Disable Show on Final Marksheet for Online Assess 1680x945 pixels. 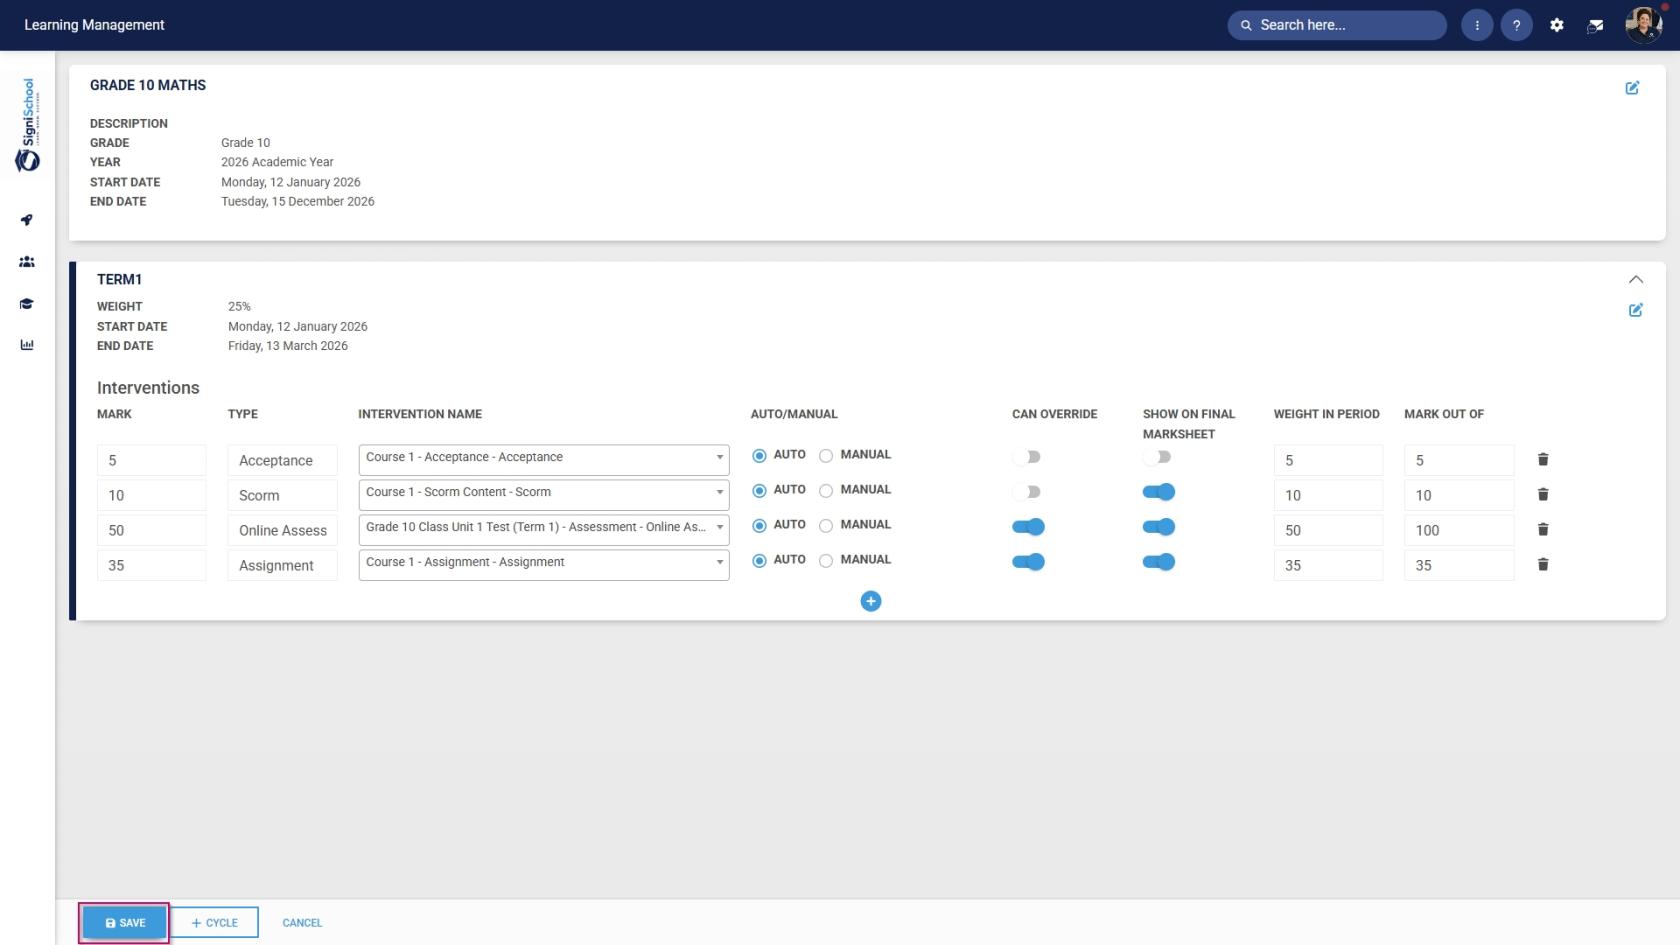(x=1159, y=527)
